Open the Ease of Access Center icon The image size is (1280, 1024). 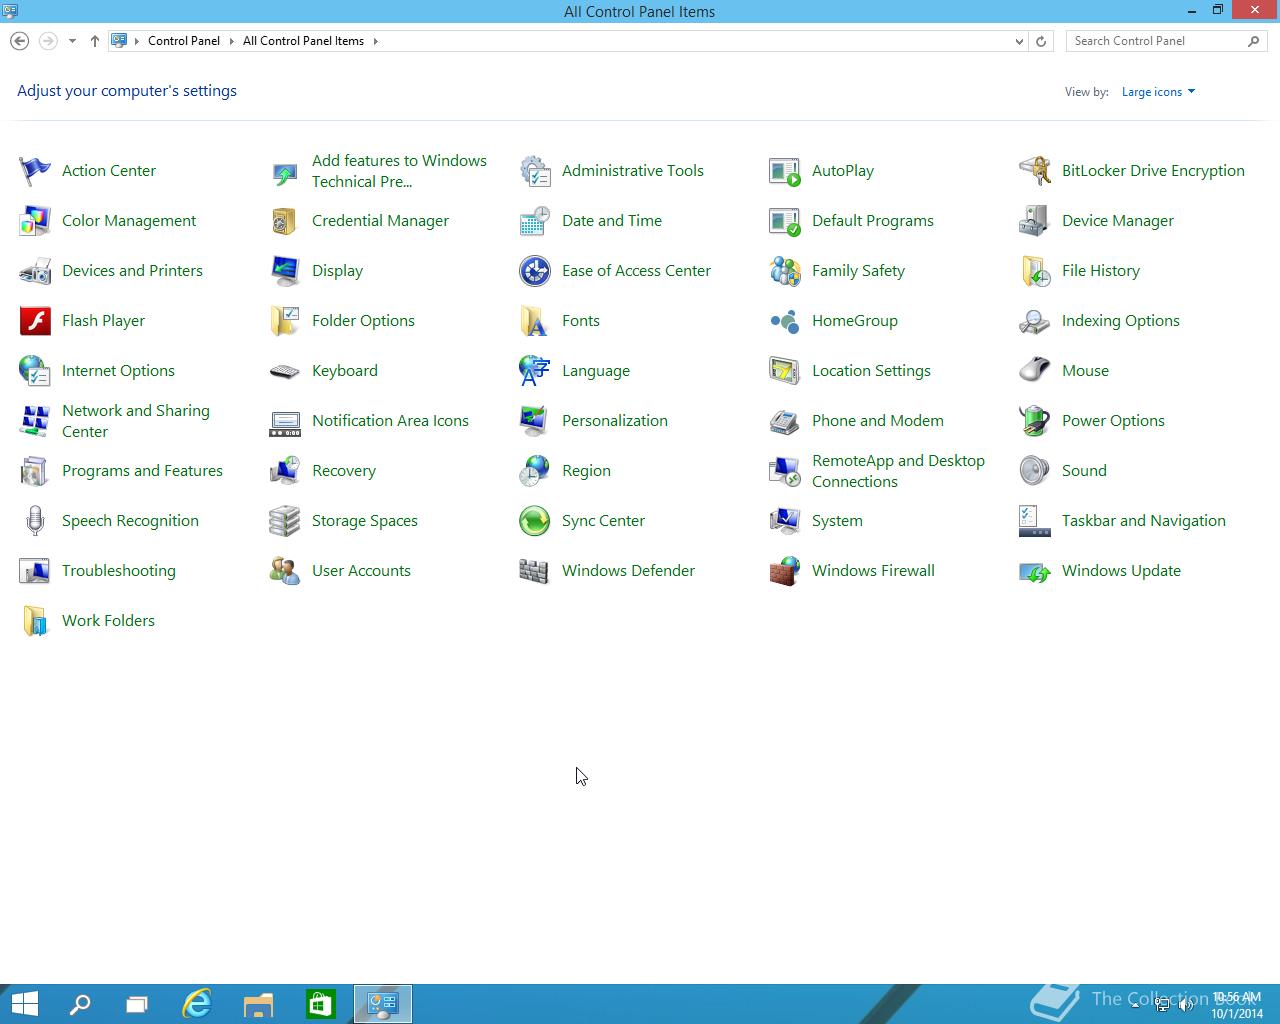pyautogui.click(x=535, y=271)
